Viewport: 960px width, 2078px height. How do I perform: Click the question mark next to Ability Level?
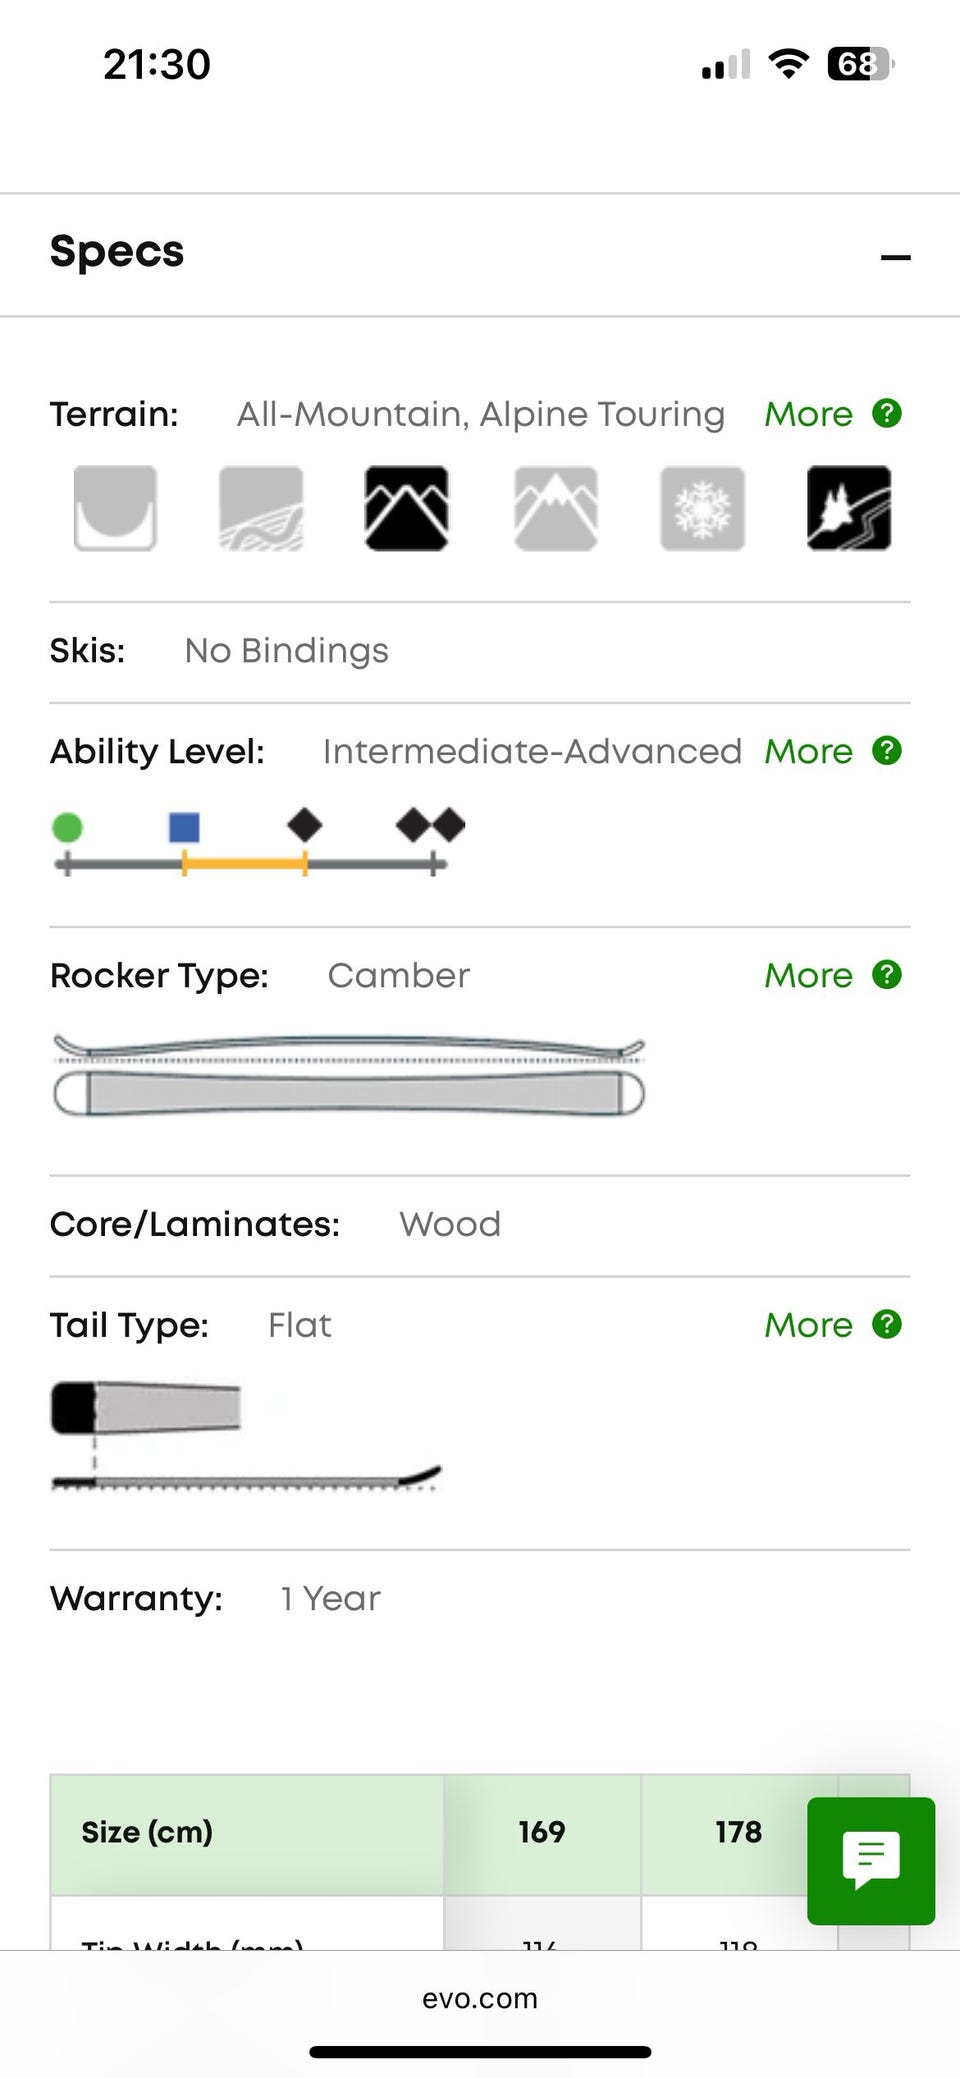pos(887,750)
